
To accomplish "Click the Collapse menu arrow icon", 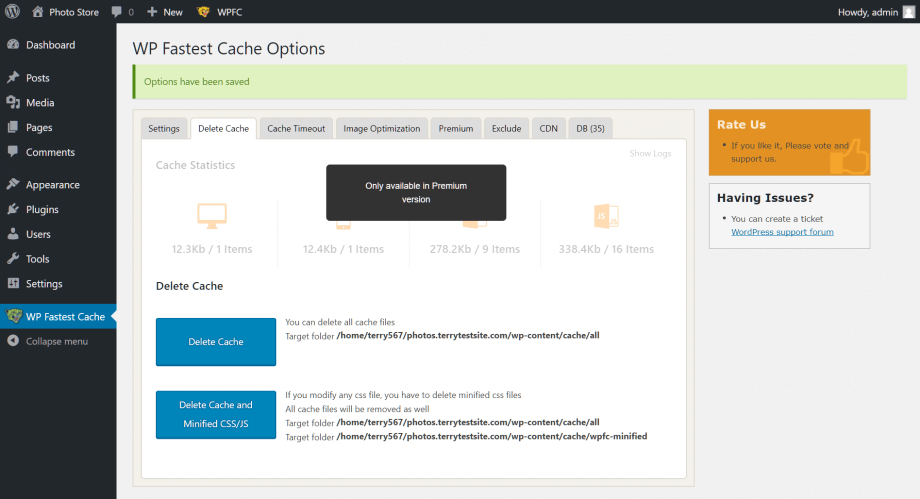I will tap(13, 340).
